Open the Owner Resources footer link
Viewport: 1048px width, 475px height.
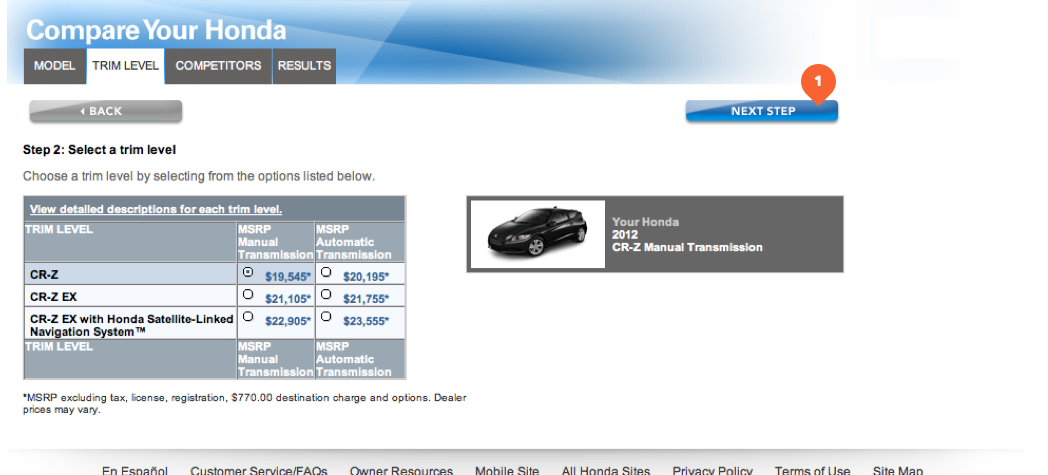click(401, 470)
